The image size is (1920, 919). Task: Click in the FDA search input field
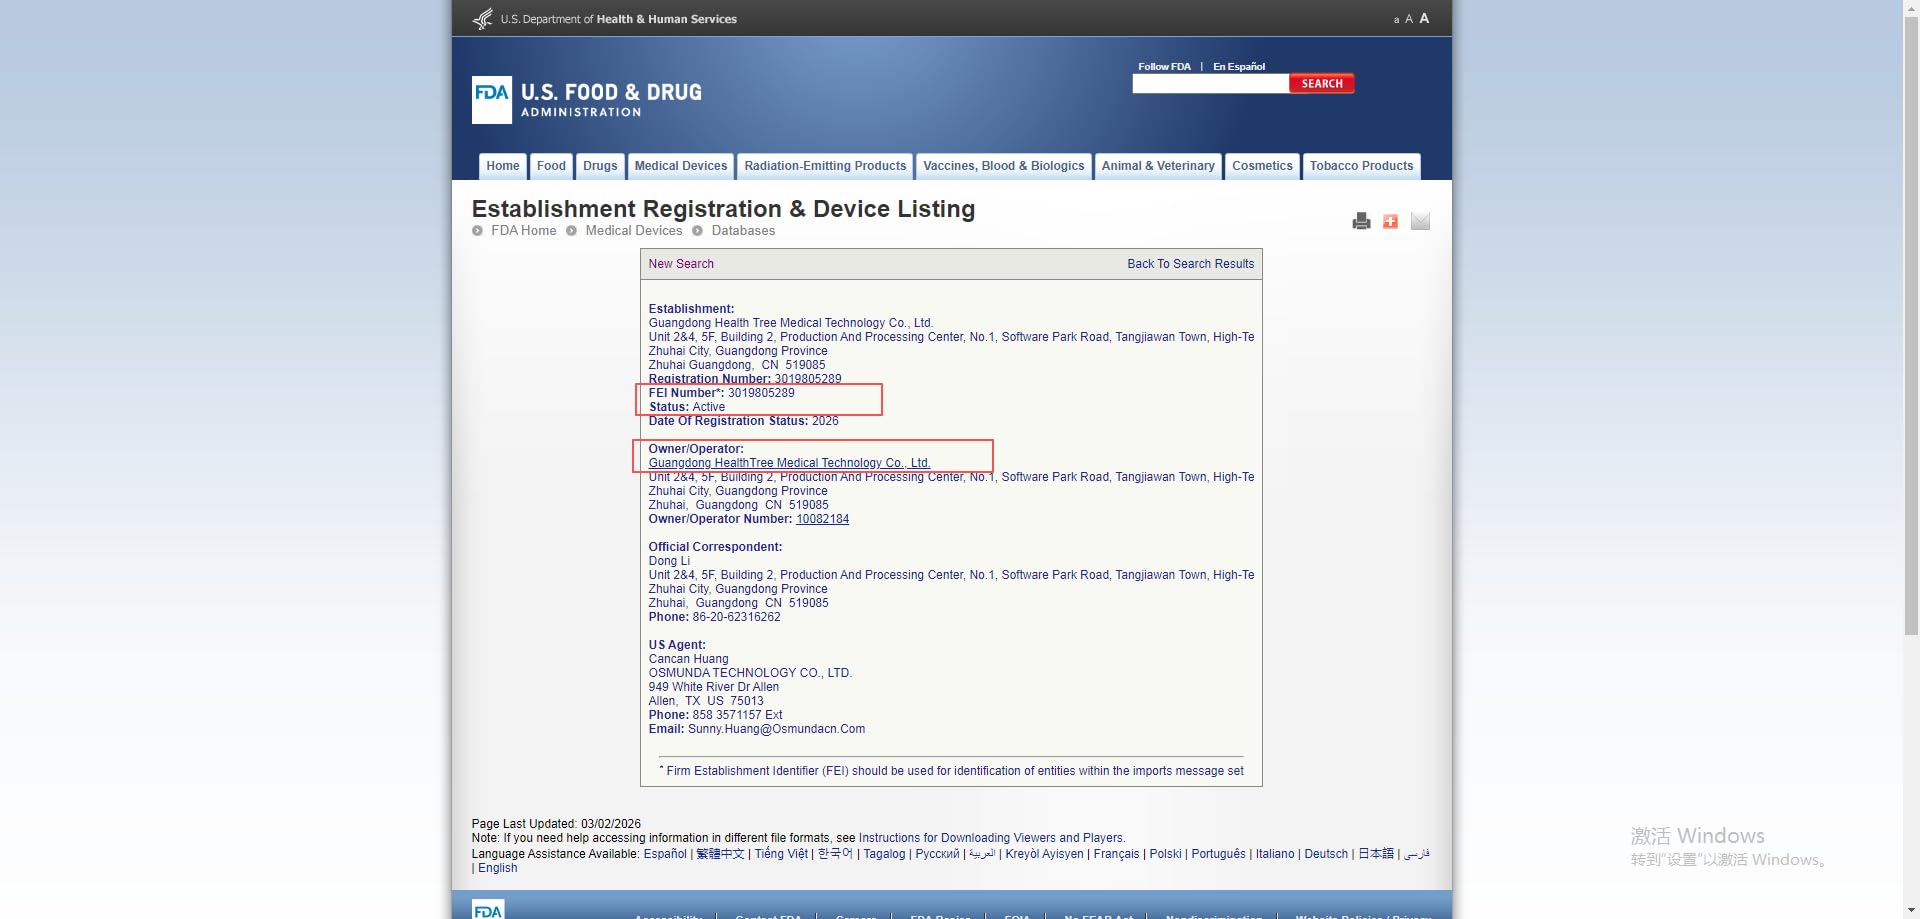(x=1210, y=84)
